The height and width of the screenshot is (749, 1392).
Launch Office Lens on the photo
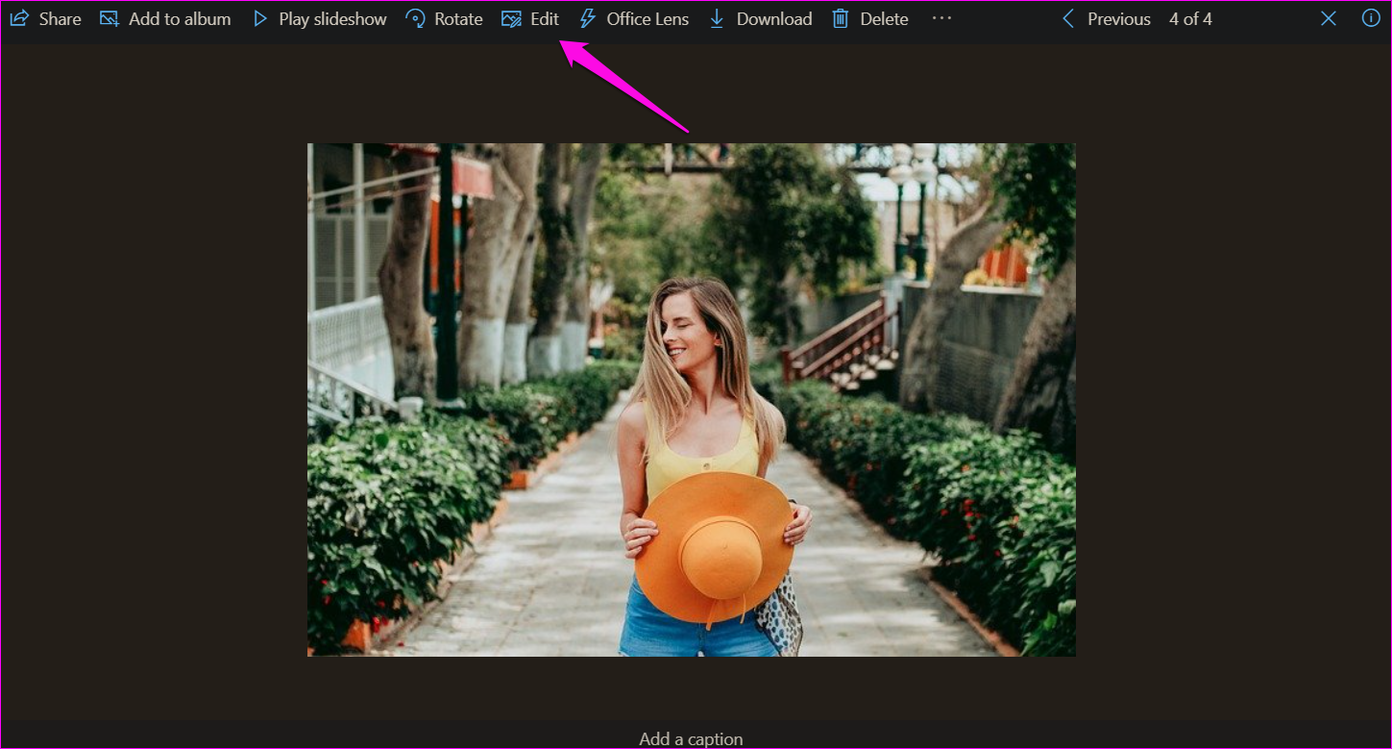click(x=634, y=19)
